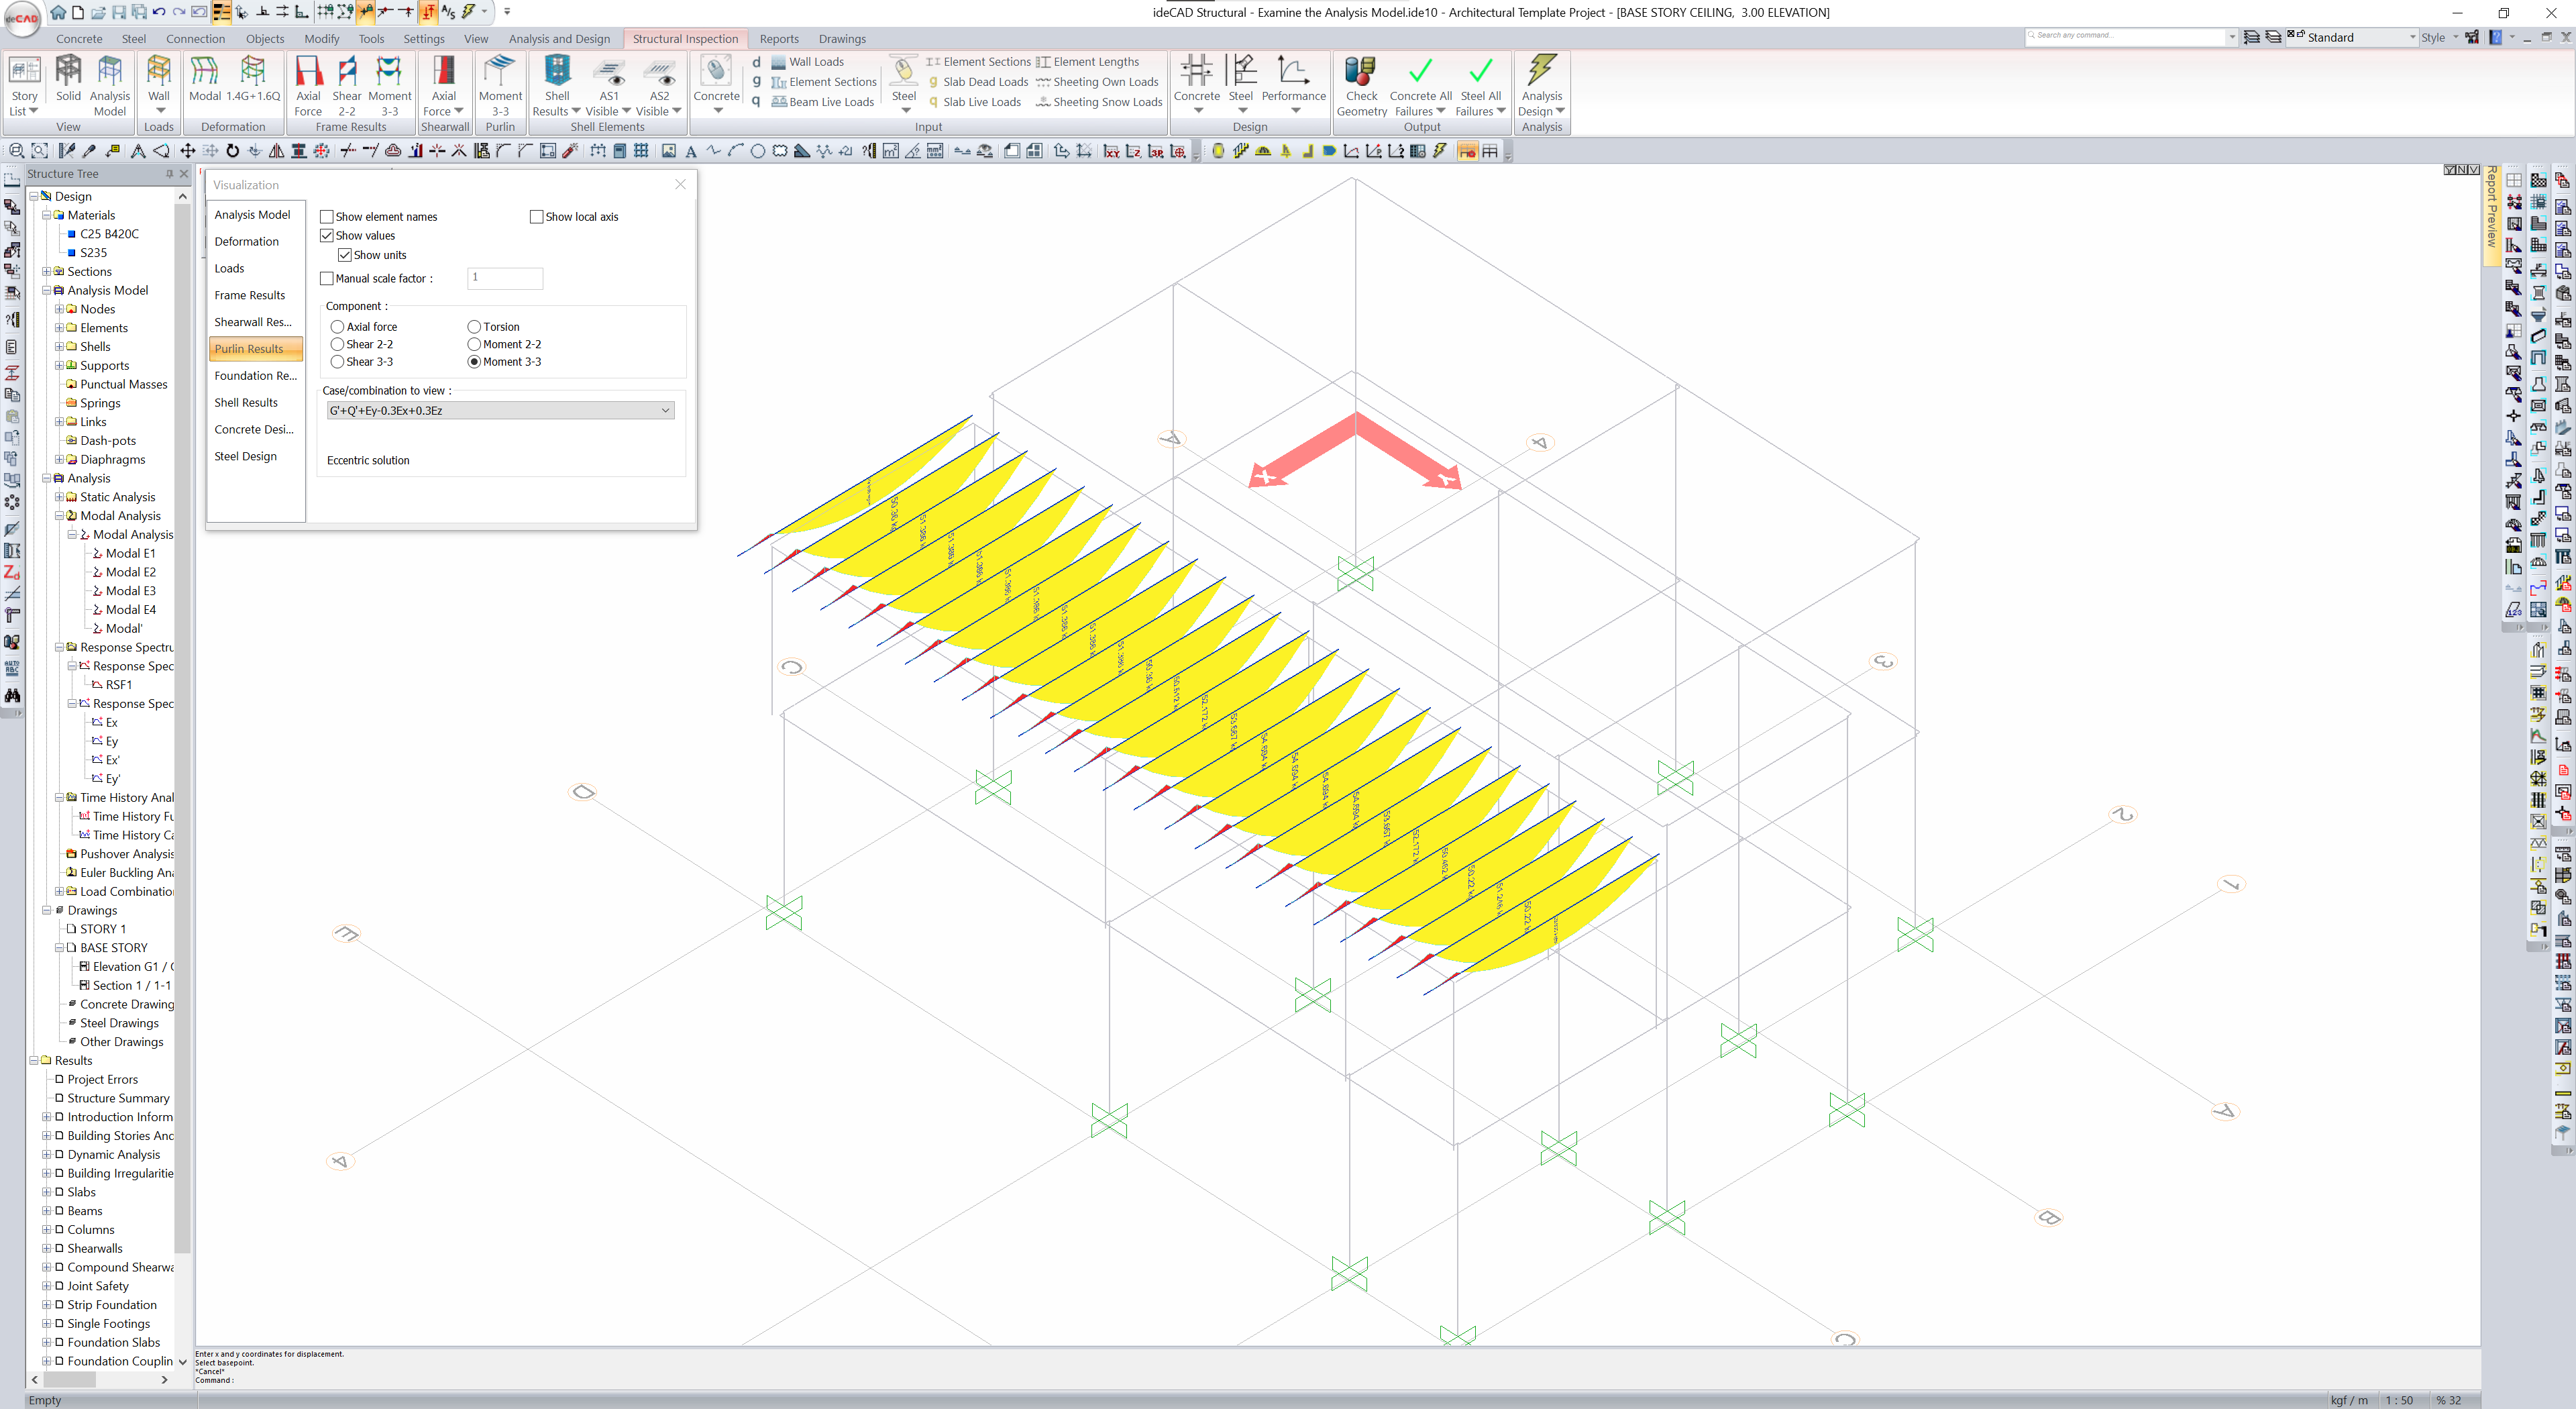Open the Case/combination dropdown
2576x1409 pixels.
point(500,411)
